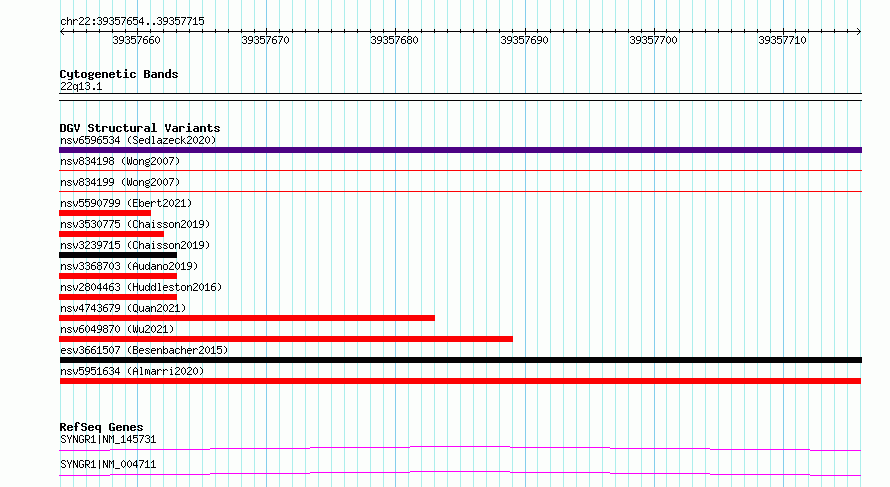890x487 pixels.
Task: Select variant label nsv6049870 (Wu2021)
Action: (x=117, y=329)
